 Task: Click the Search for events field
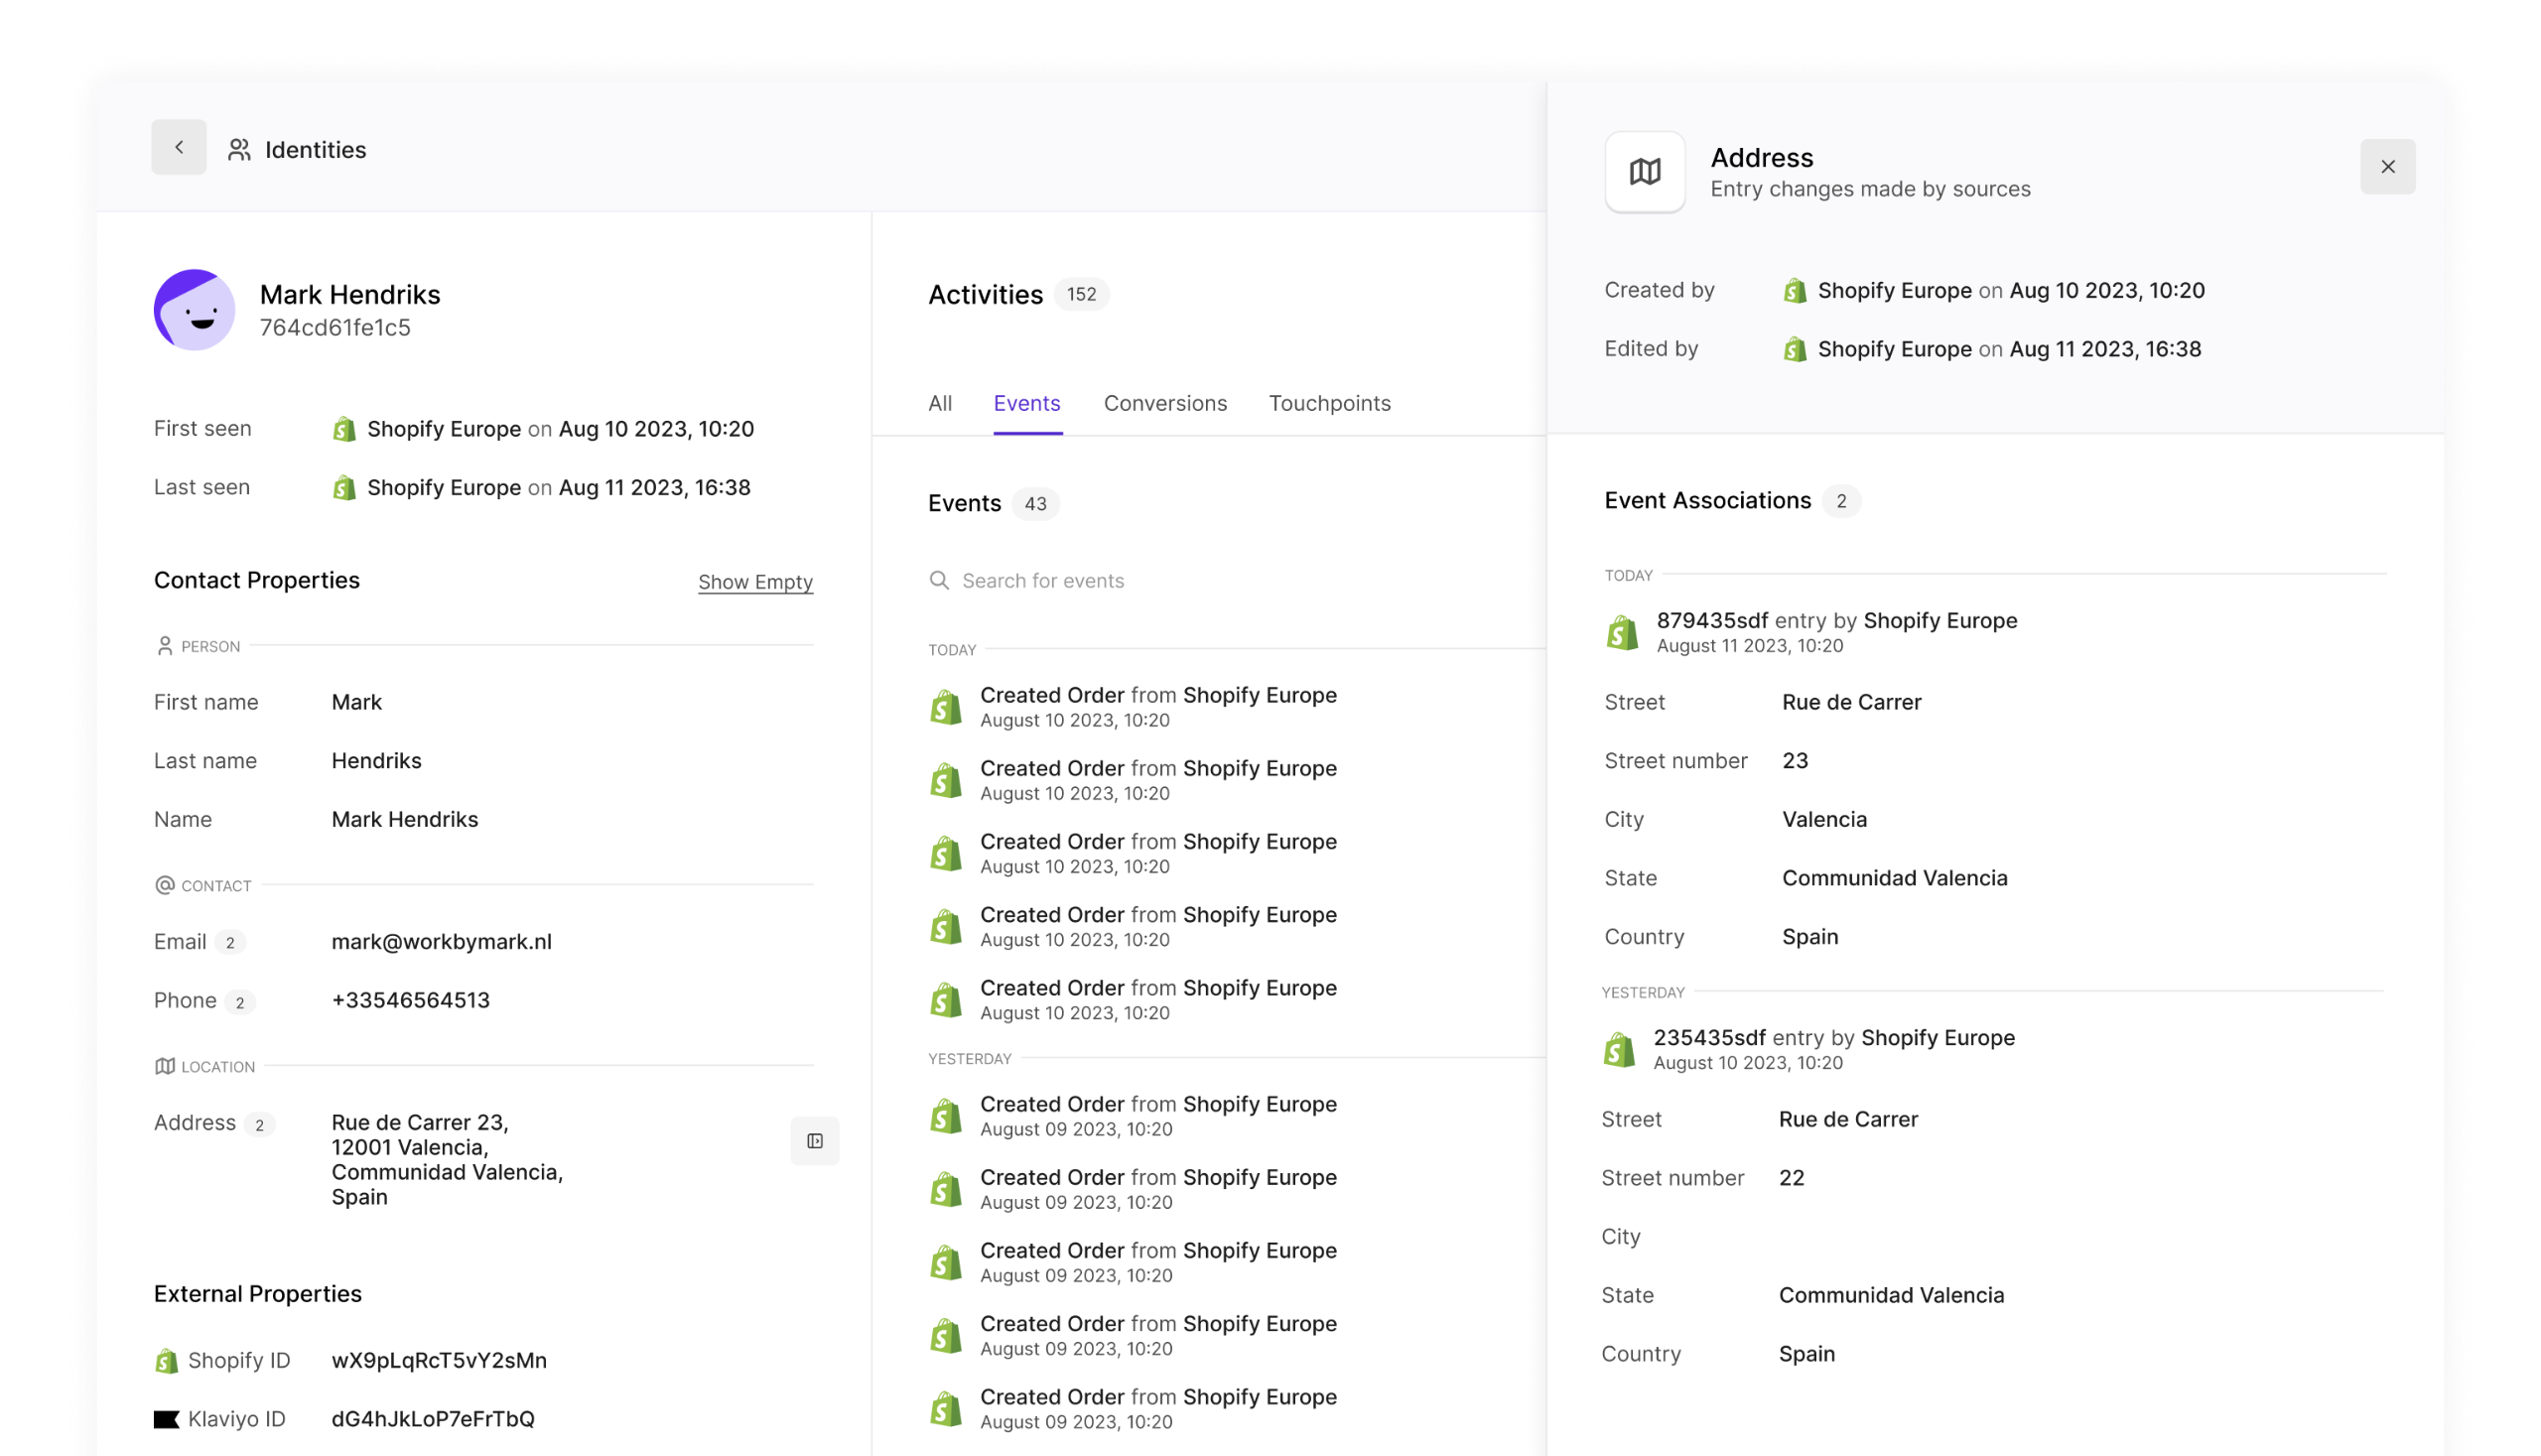(x=1042, y=581)
